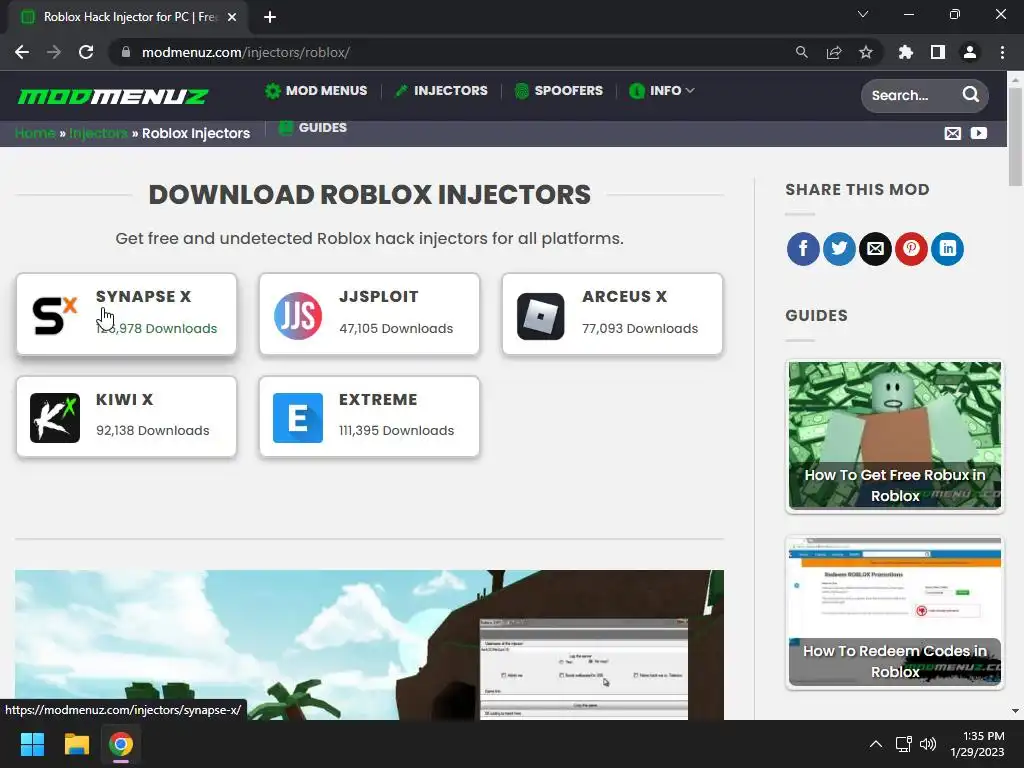Click the scrollbar down arrow
This screenshot has width=1024, height=768.
pos(1015,711)
